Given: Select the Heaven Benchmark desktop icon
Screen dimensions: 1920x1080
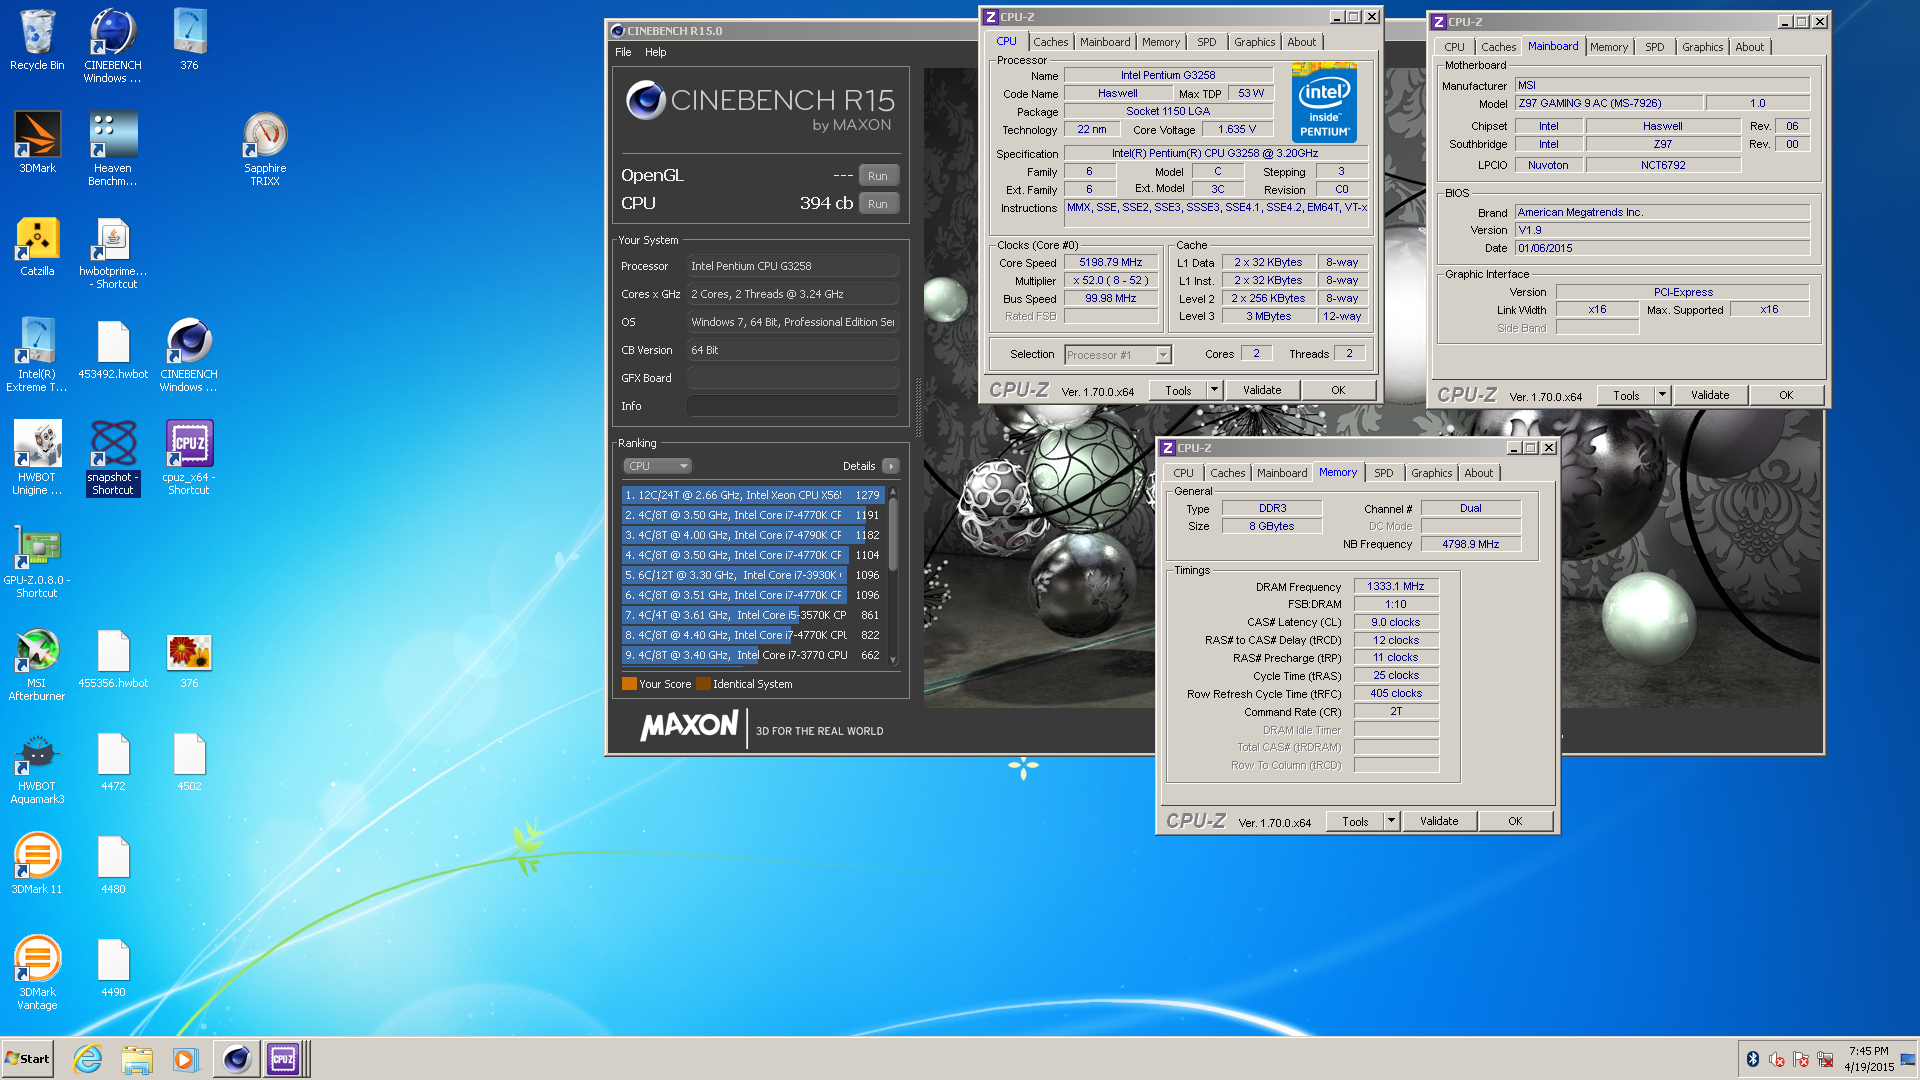Looking at the screenshot, I should pyautogui.click(x=113, y=148).
